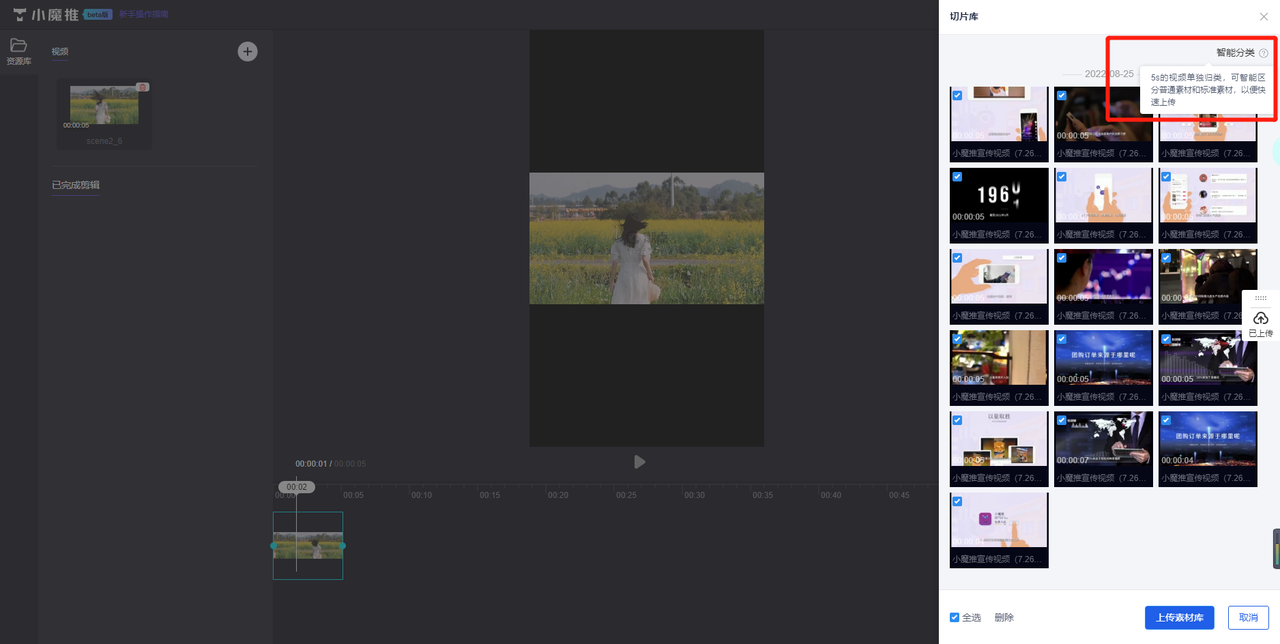Open the 资源库 folder icon in sidebar
The width and height of the screenshot is (1280, 644).
[18, 45]
